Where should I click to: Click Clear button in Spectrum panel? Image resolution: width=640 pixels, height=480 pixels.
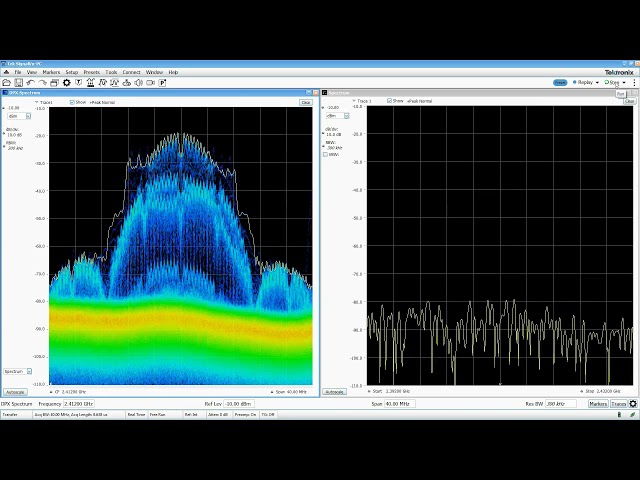point(629,101)
